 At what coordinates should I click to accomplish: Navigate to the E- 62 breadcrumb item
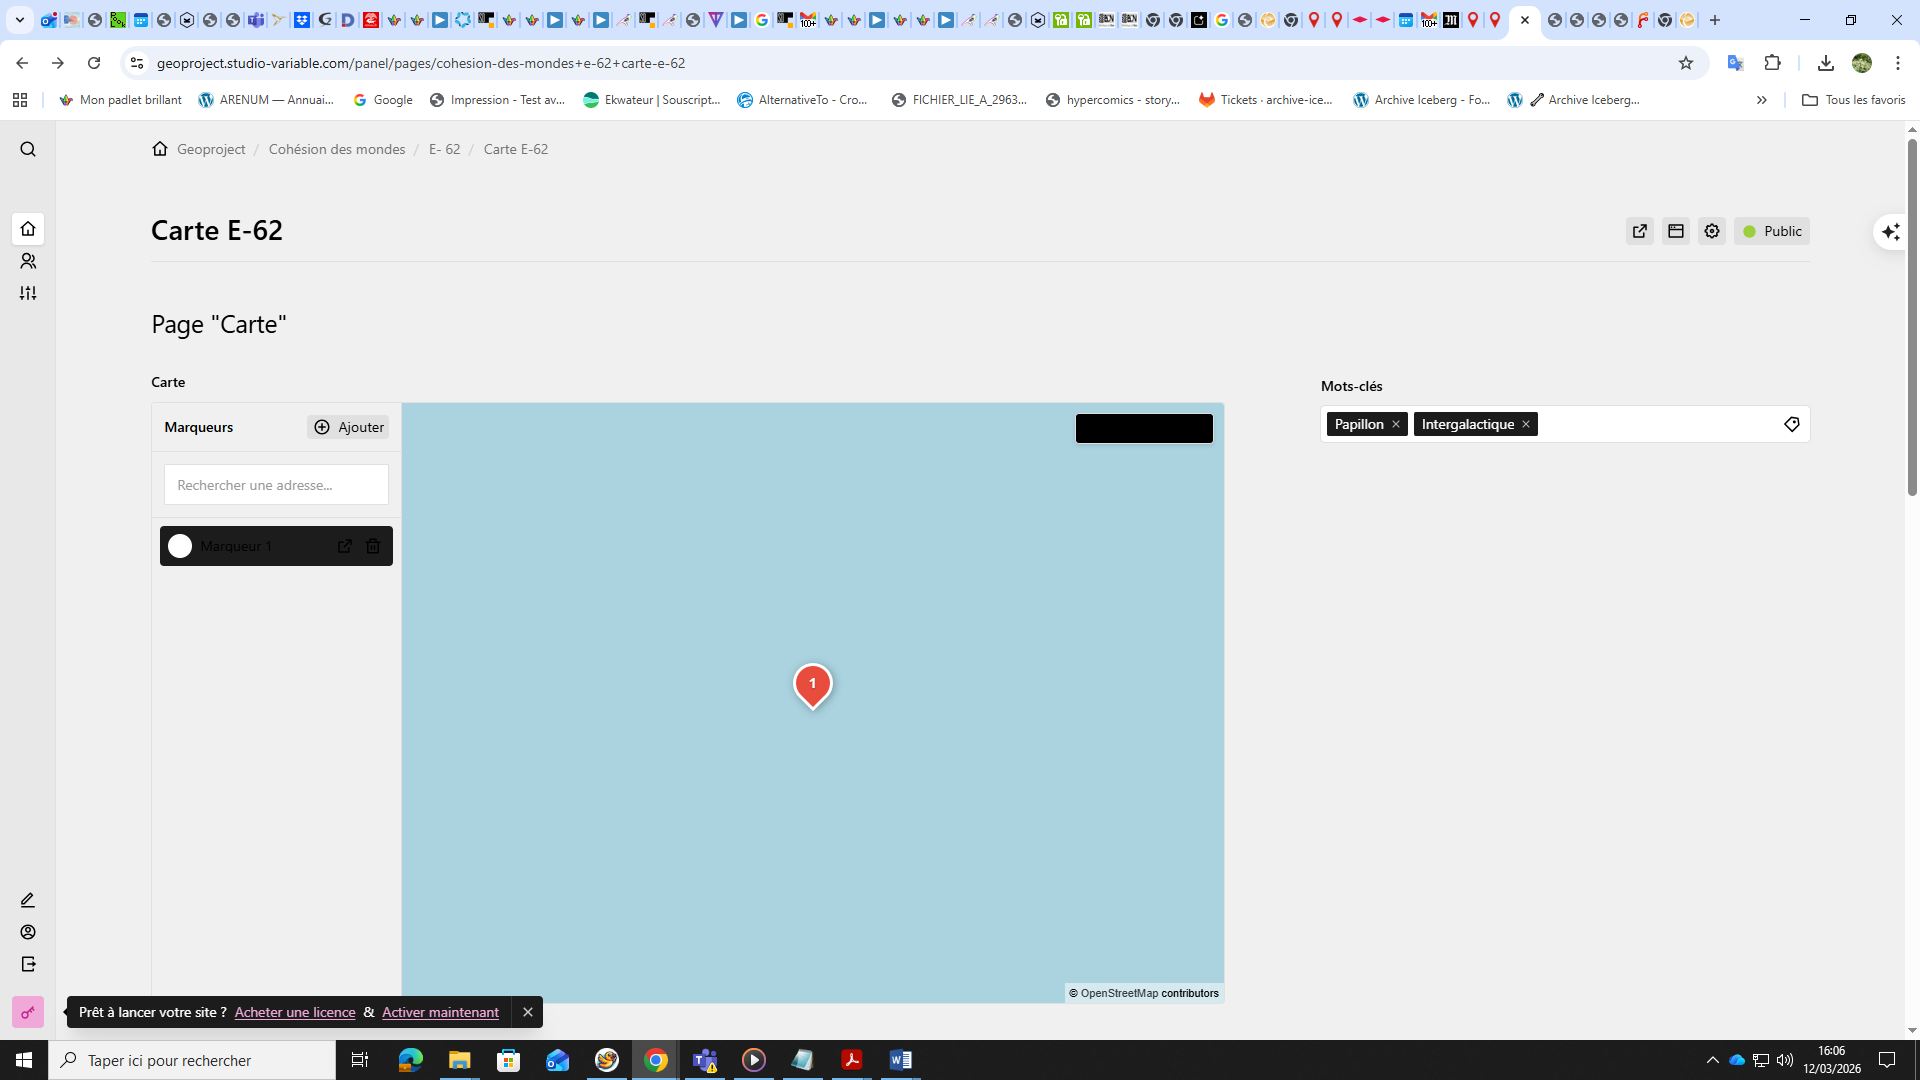[444, 149]
